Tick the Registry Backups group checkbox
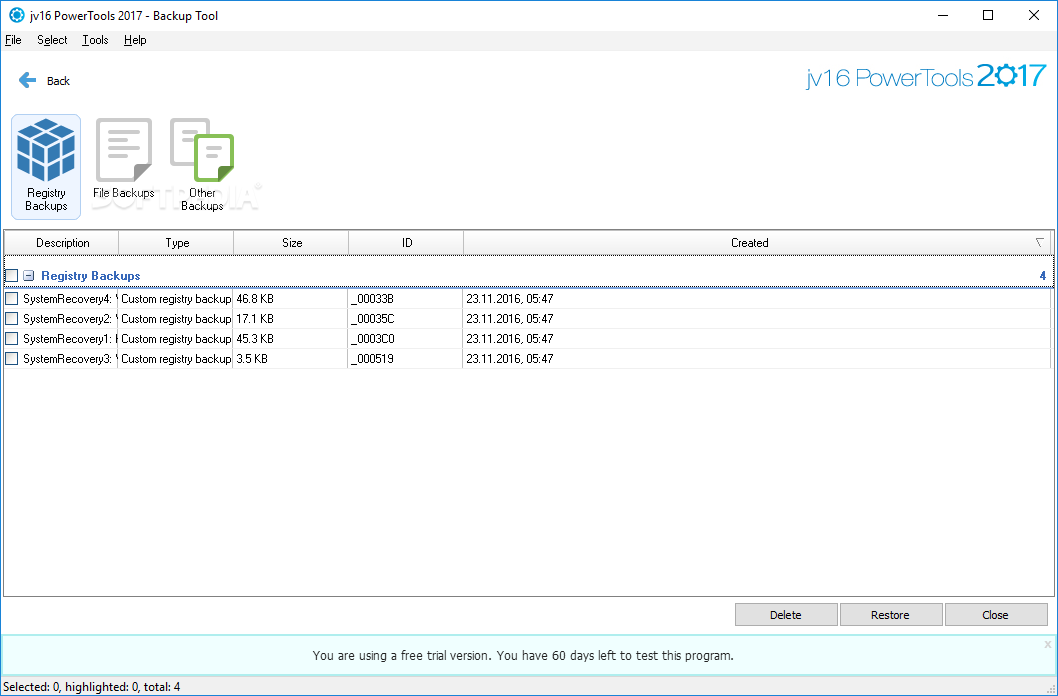Viewport: 1058px width, 696px height. [11, 276]
